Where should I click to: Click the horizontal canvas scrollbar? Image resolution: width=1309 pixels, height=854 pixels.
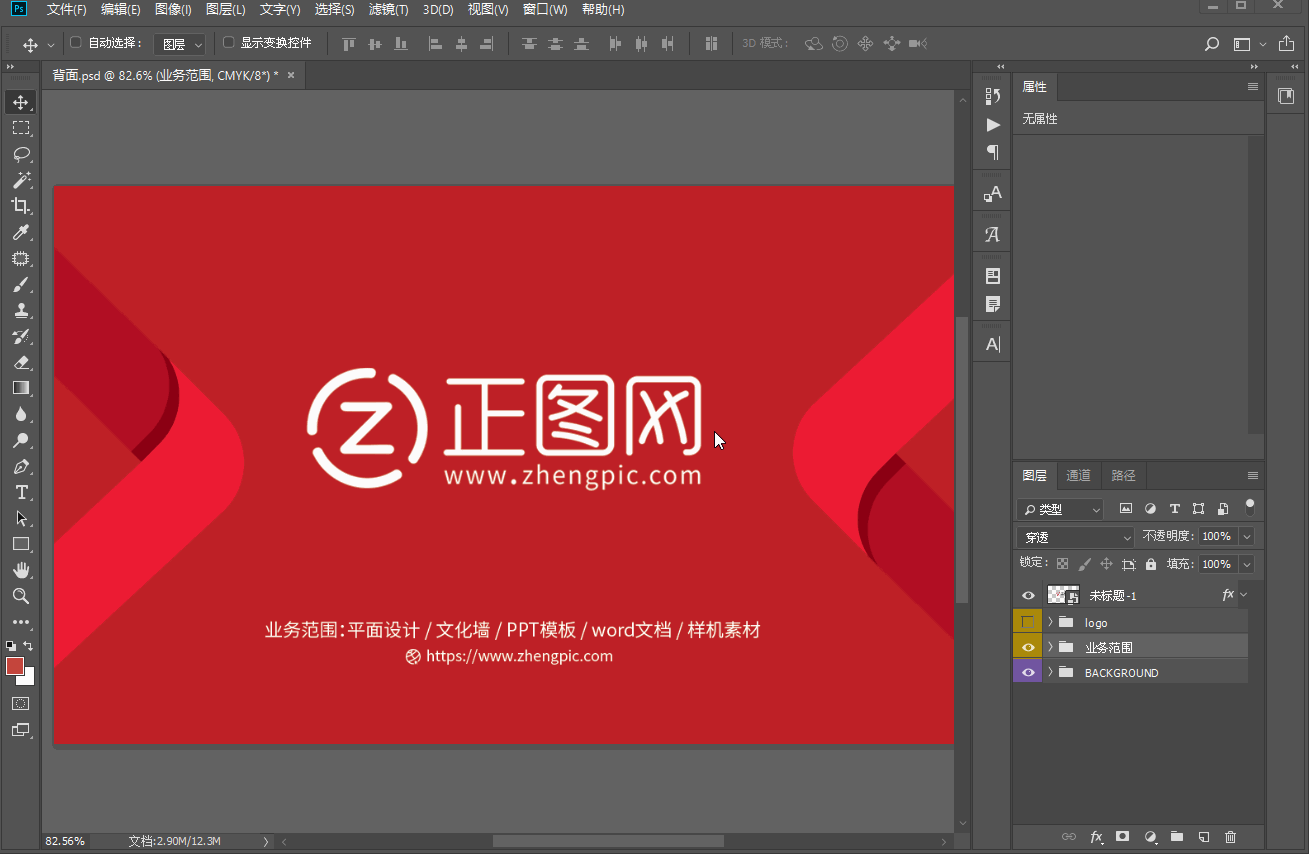tap(608, 842)
